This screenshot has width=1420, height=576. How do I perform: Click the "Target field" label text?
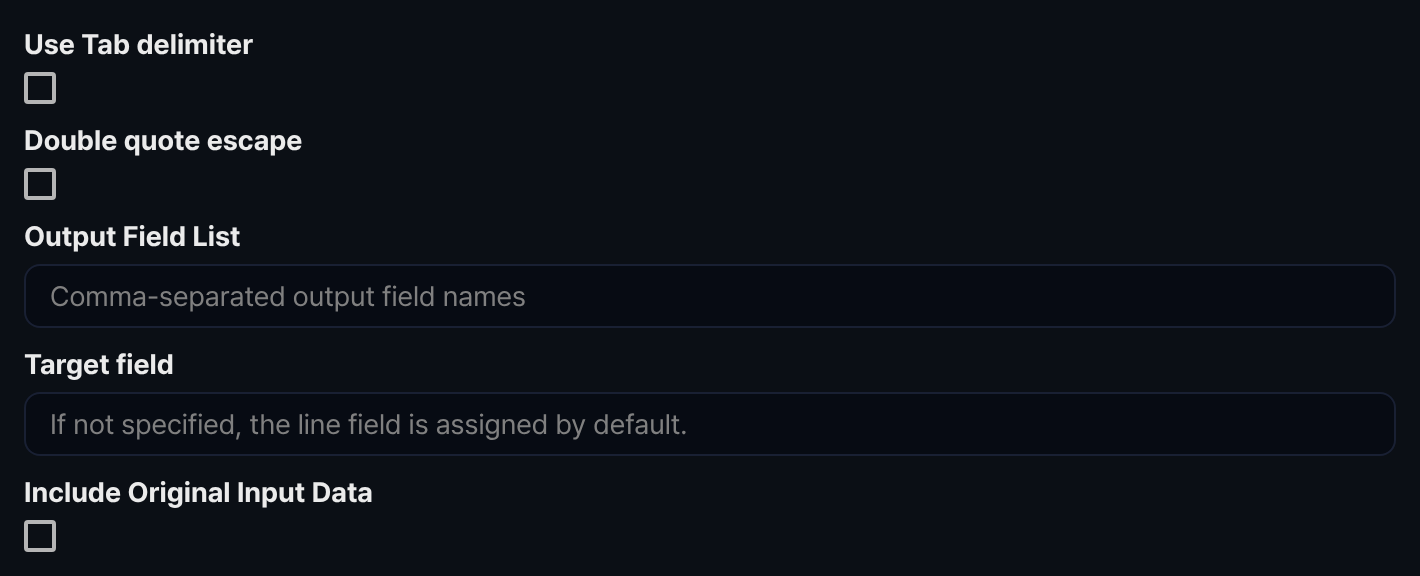(x=99, y=365)
